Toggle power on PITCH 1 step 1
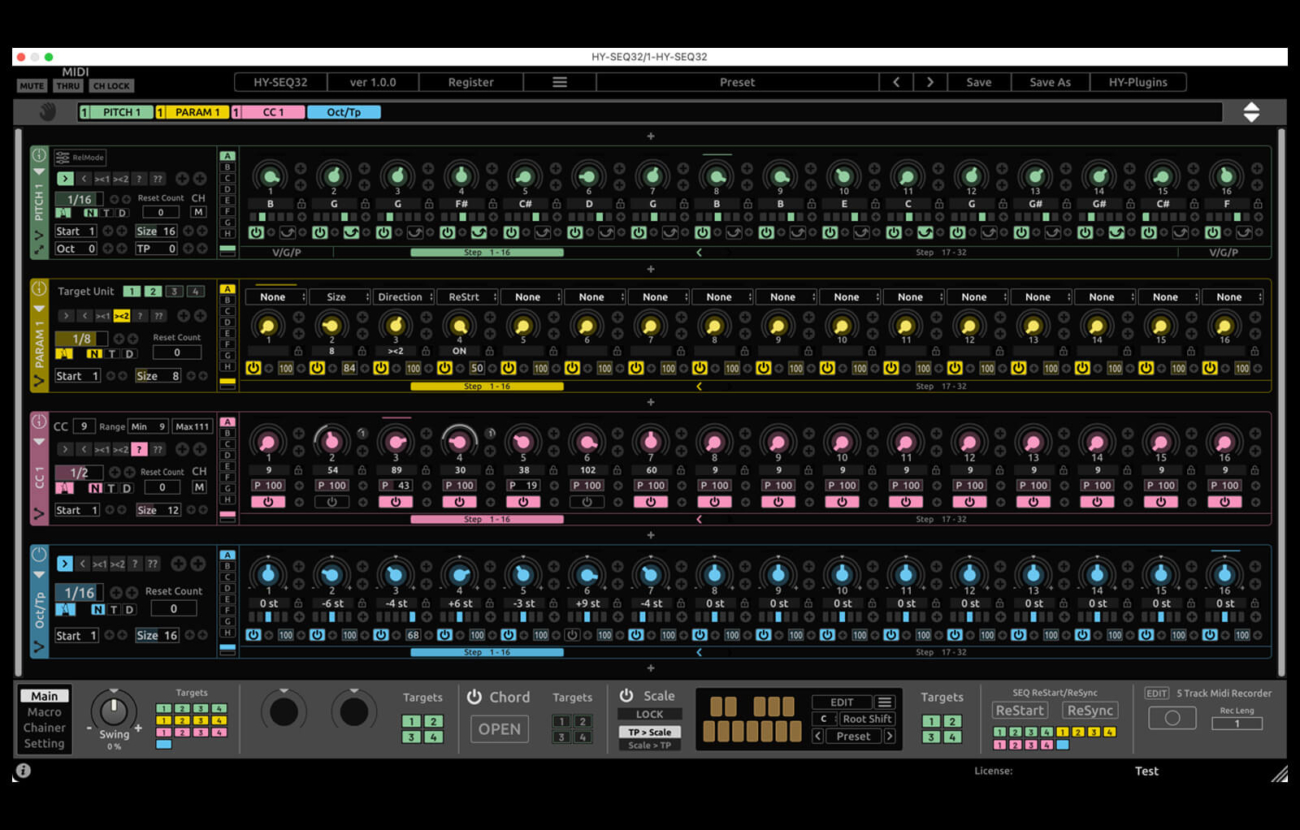Viewport: 1300px width, 830px height. [256, 232]
